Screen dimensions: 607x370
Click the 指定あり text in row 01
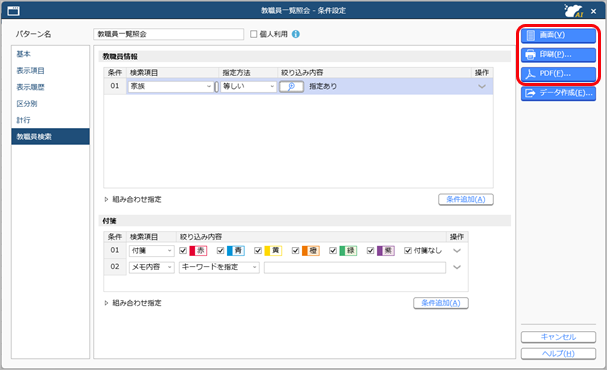tap(323, 86)
